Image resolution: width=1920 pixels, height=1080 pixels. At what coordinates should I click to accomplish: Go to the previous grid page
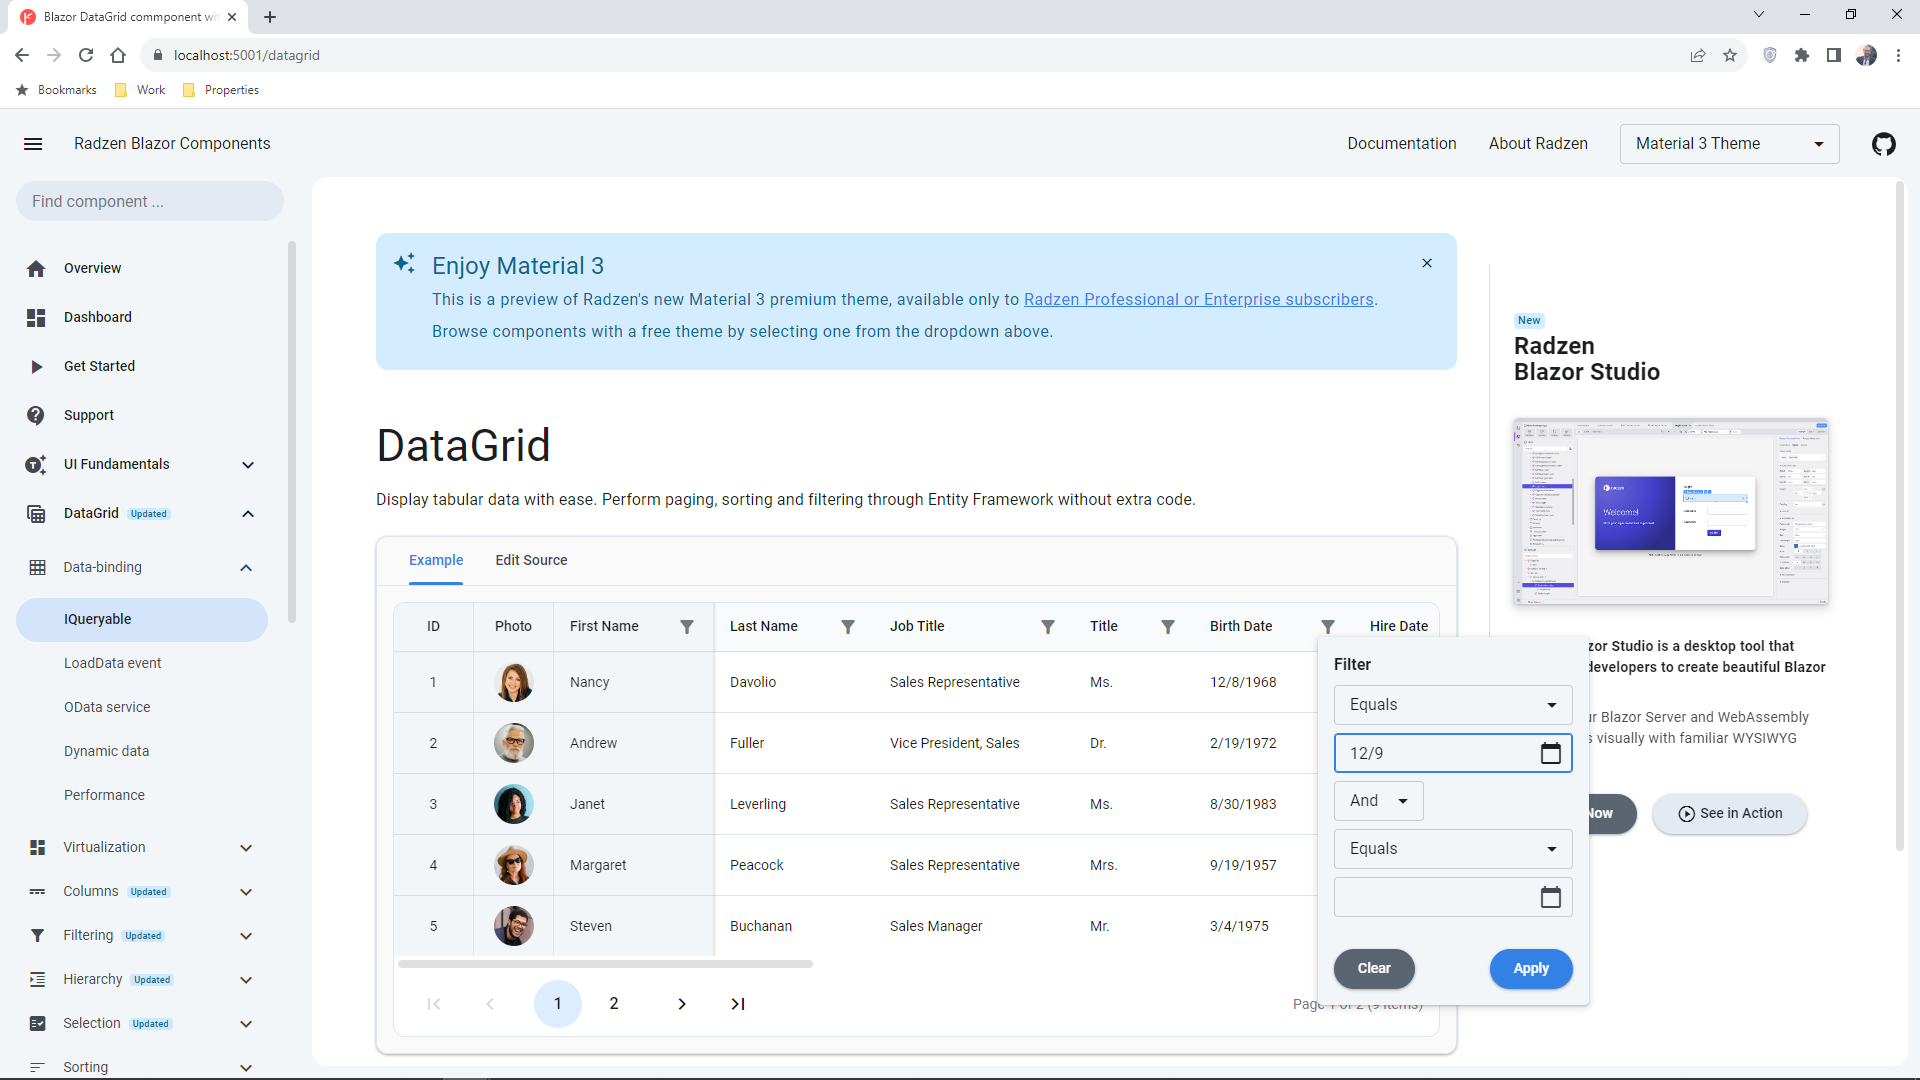[490, 1004]
